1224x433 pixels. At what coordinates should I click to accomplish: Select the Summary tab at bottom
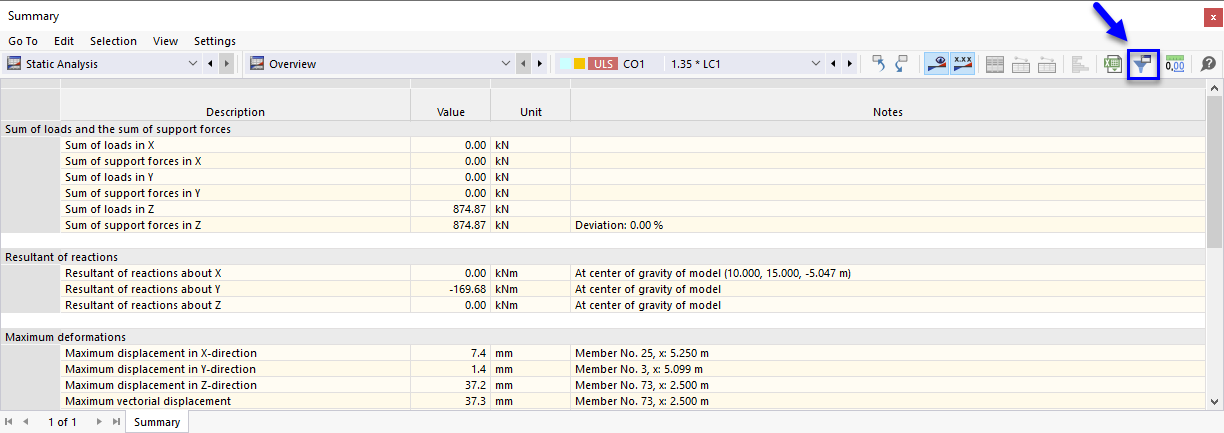(x=157, y=422)
